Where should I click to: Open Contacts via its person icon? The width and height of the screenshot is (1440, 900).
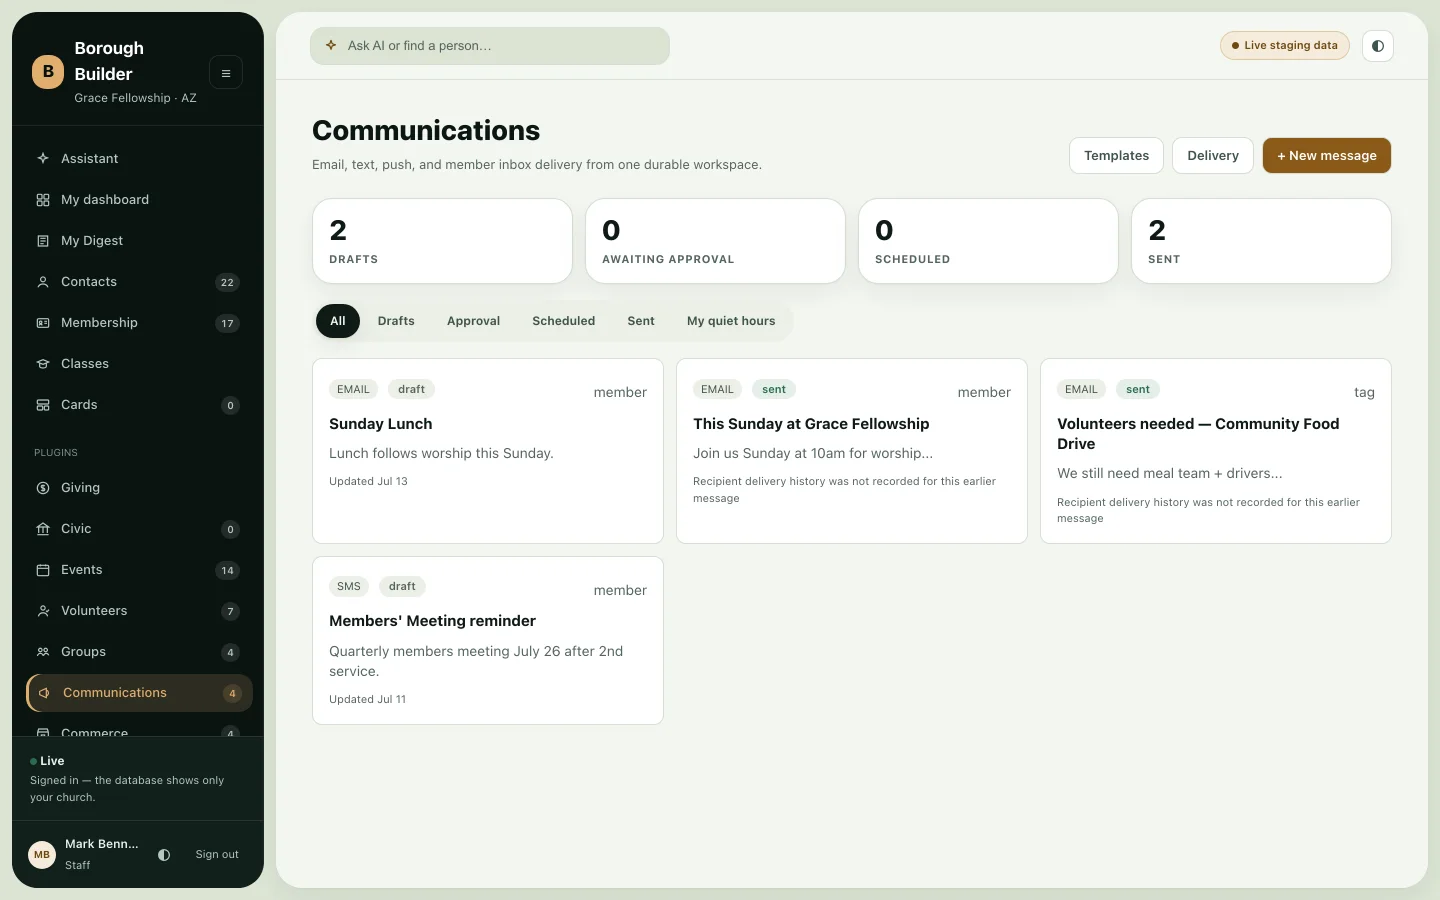click(x=43, y=282)
